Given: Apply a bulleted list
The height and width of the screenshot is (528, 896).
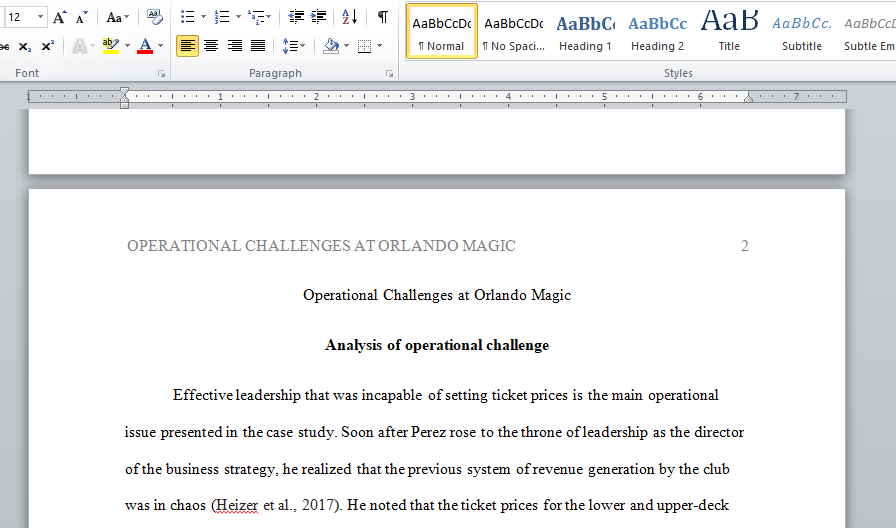Looking at the screenshot, I should tap(187, 17).
